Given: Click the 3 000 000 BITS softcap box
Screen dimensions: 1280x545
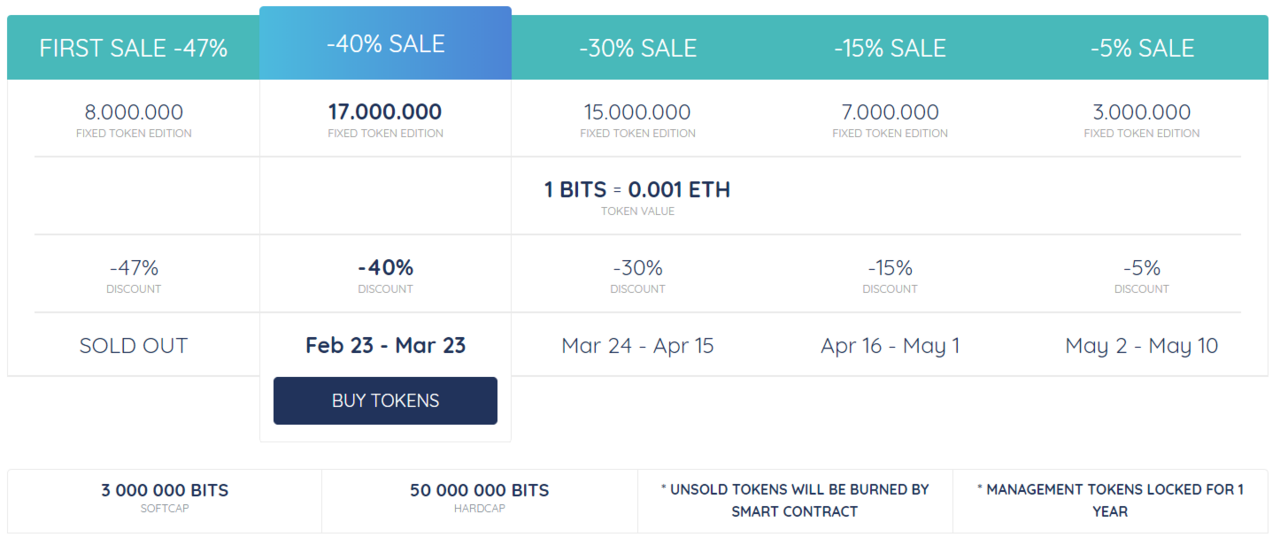Looking at the screenshot, I should [165, 498].
